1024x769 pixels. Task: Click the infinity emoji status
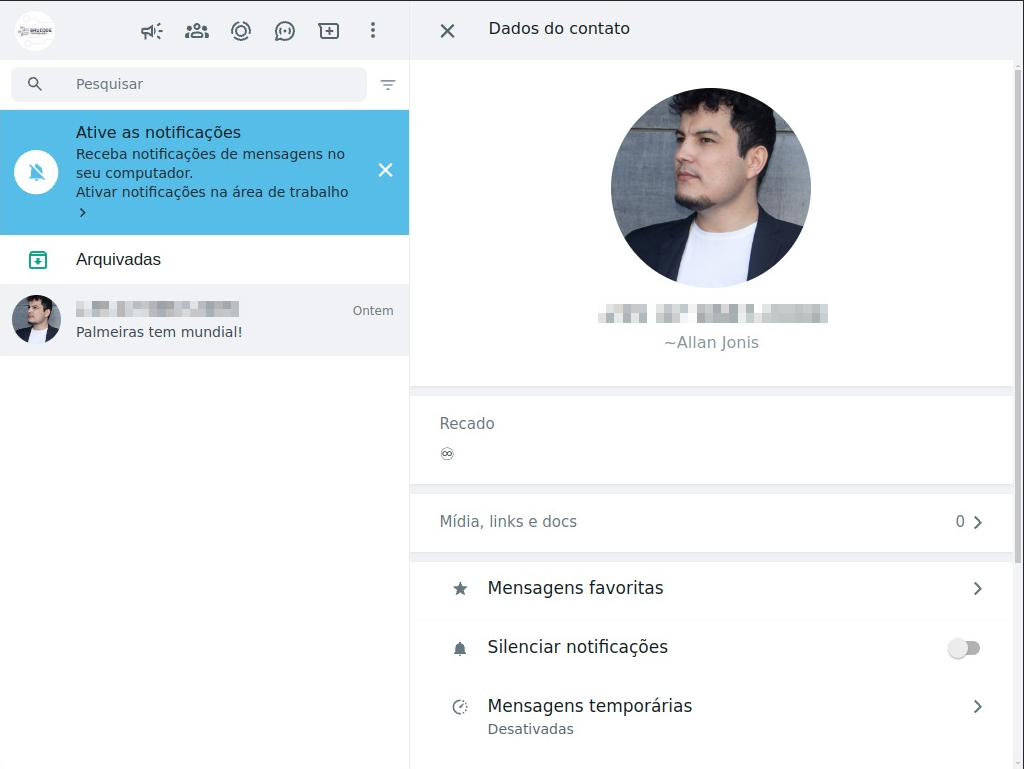coord(447,454)
